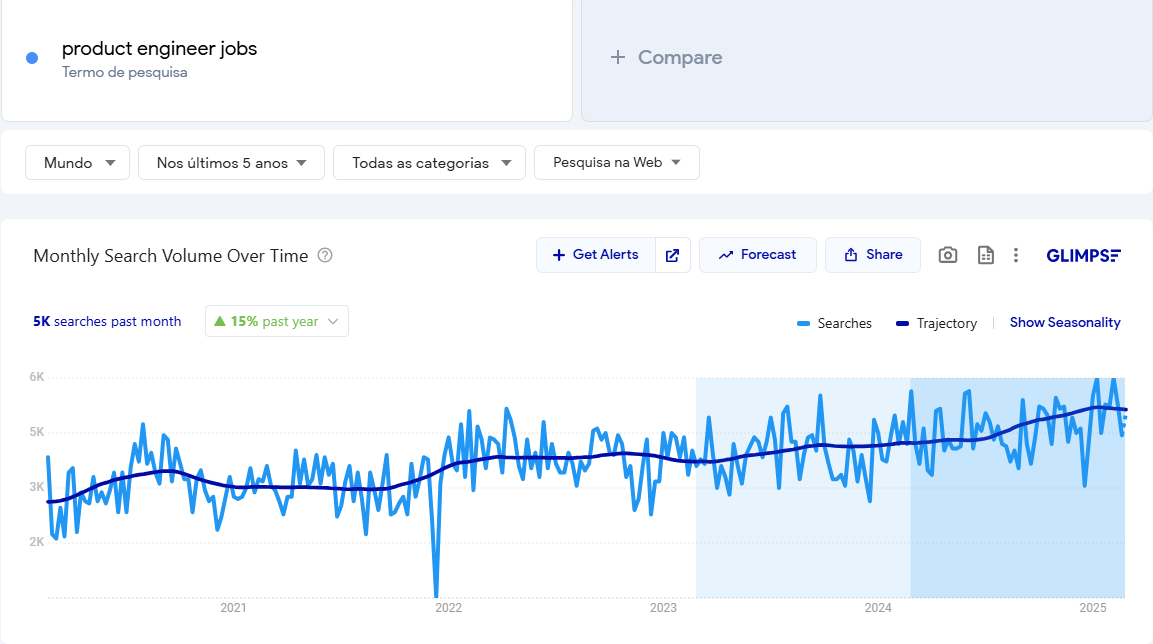Click the Get Alerts button
Viewport: 1153px width, 644px height.
[596, 255]
